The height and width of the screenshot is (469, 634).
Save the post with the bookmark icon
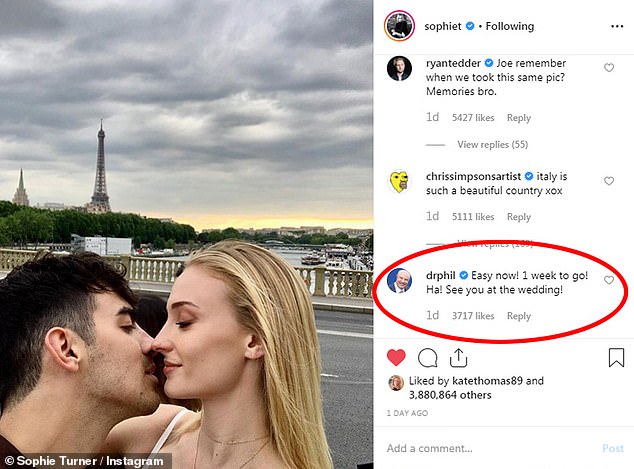coord(616,358)
